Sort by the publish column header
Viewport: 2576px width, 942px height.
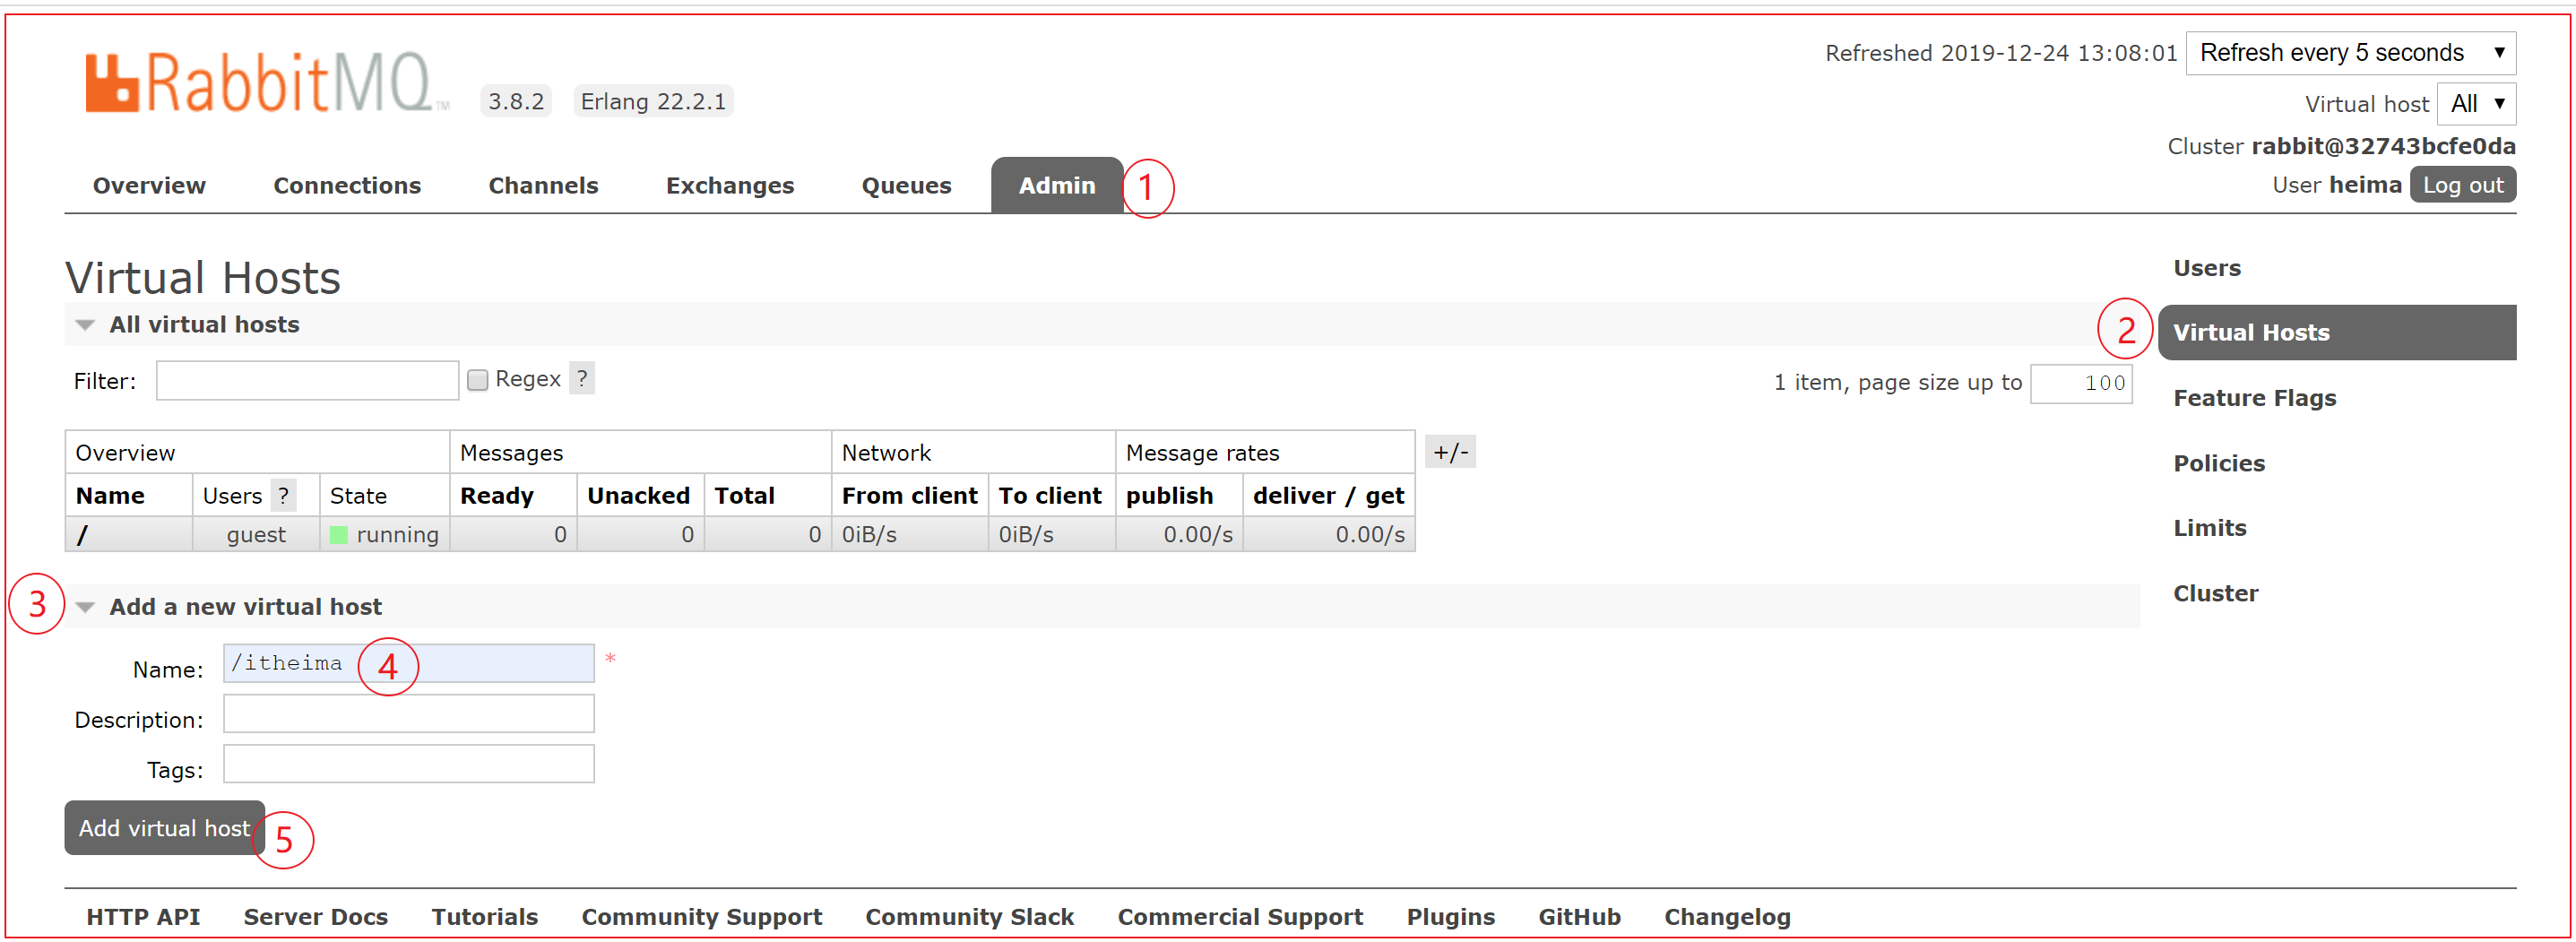point(1169,495)
